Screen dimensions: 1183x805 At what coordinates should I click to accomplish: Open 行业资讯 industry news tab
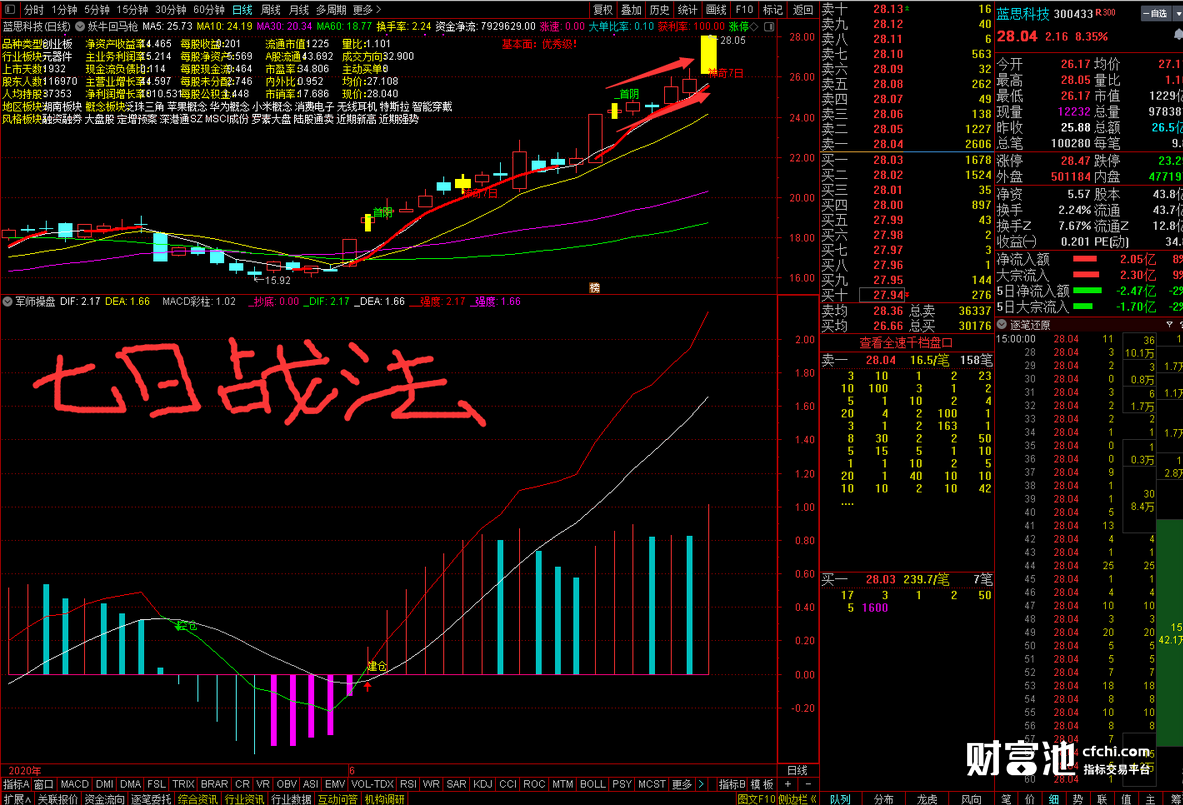(x=244, y=799)
